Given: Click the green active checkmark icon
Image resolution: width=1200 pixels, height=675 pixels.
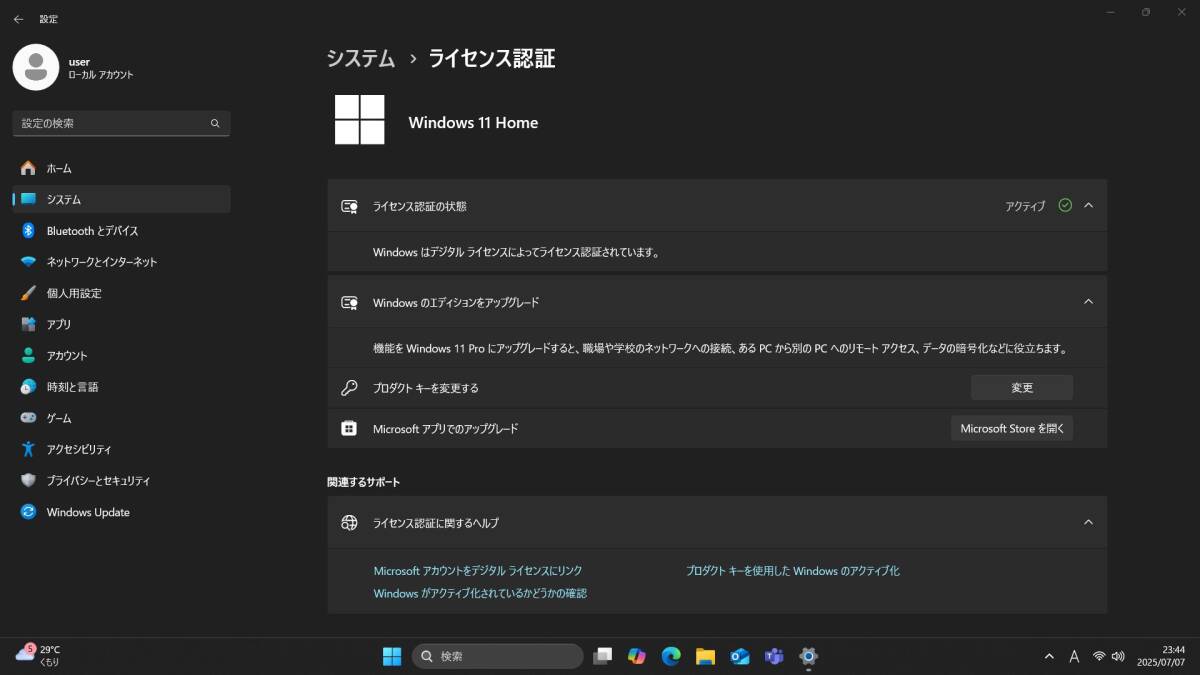Looking at the screenshot, I should tap(1065, 205).
